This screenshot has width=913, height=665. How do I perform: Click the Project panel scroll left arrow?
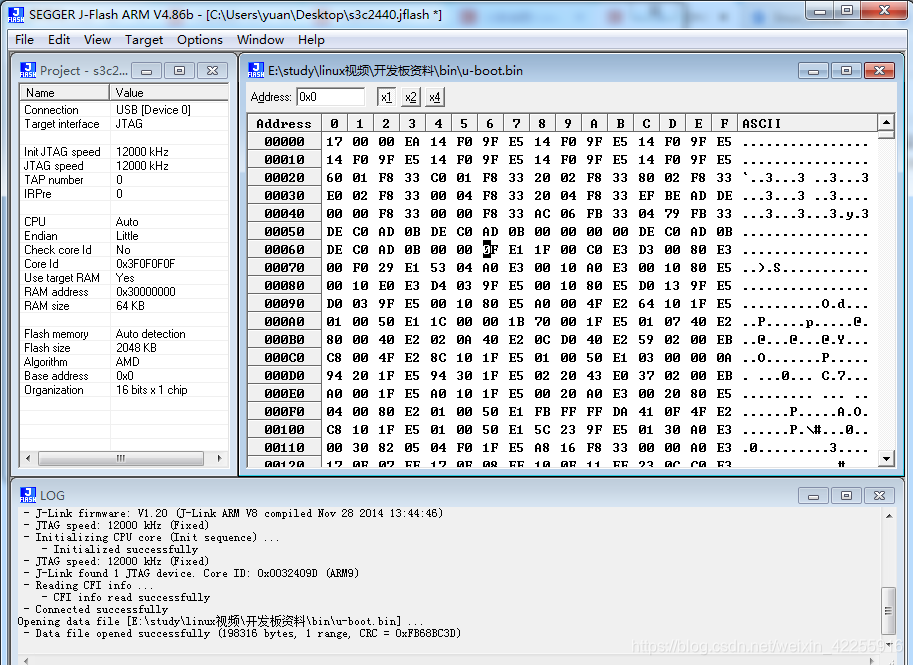pos(27,458)
